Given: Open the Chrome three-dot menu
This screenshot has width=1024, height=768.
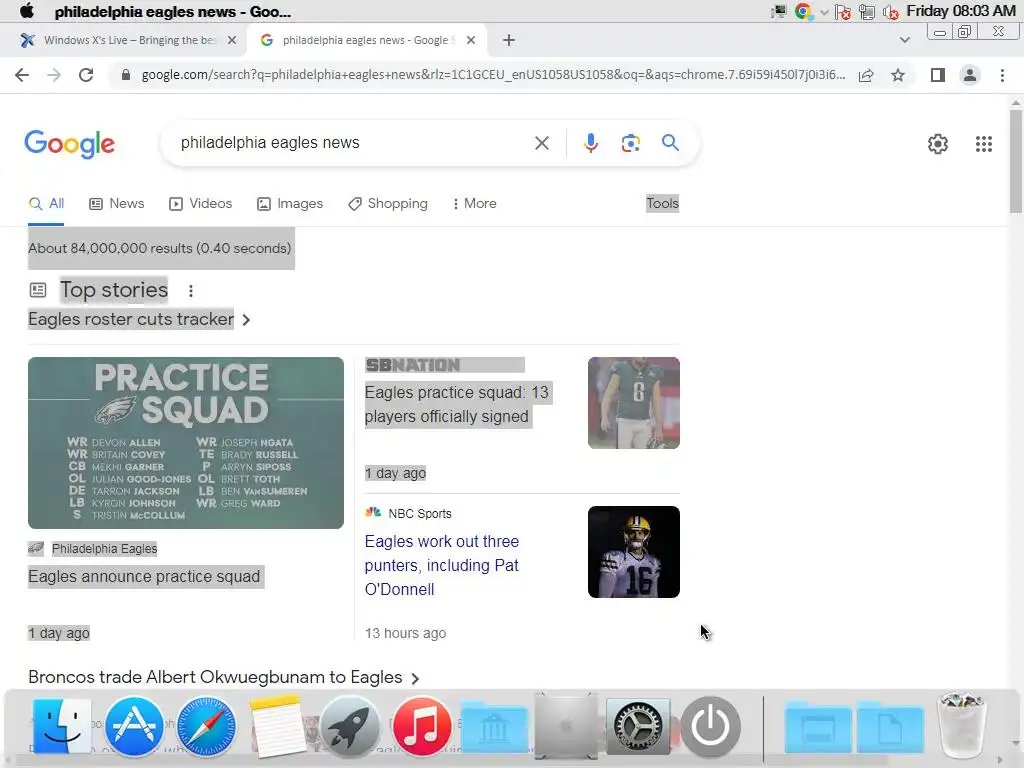Looking at the screenshot, I should 1002,75.
